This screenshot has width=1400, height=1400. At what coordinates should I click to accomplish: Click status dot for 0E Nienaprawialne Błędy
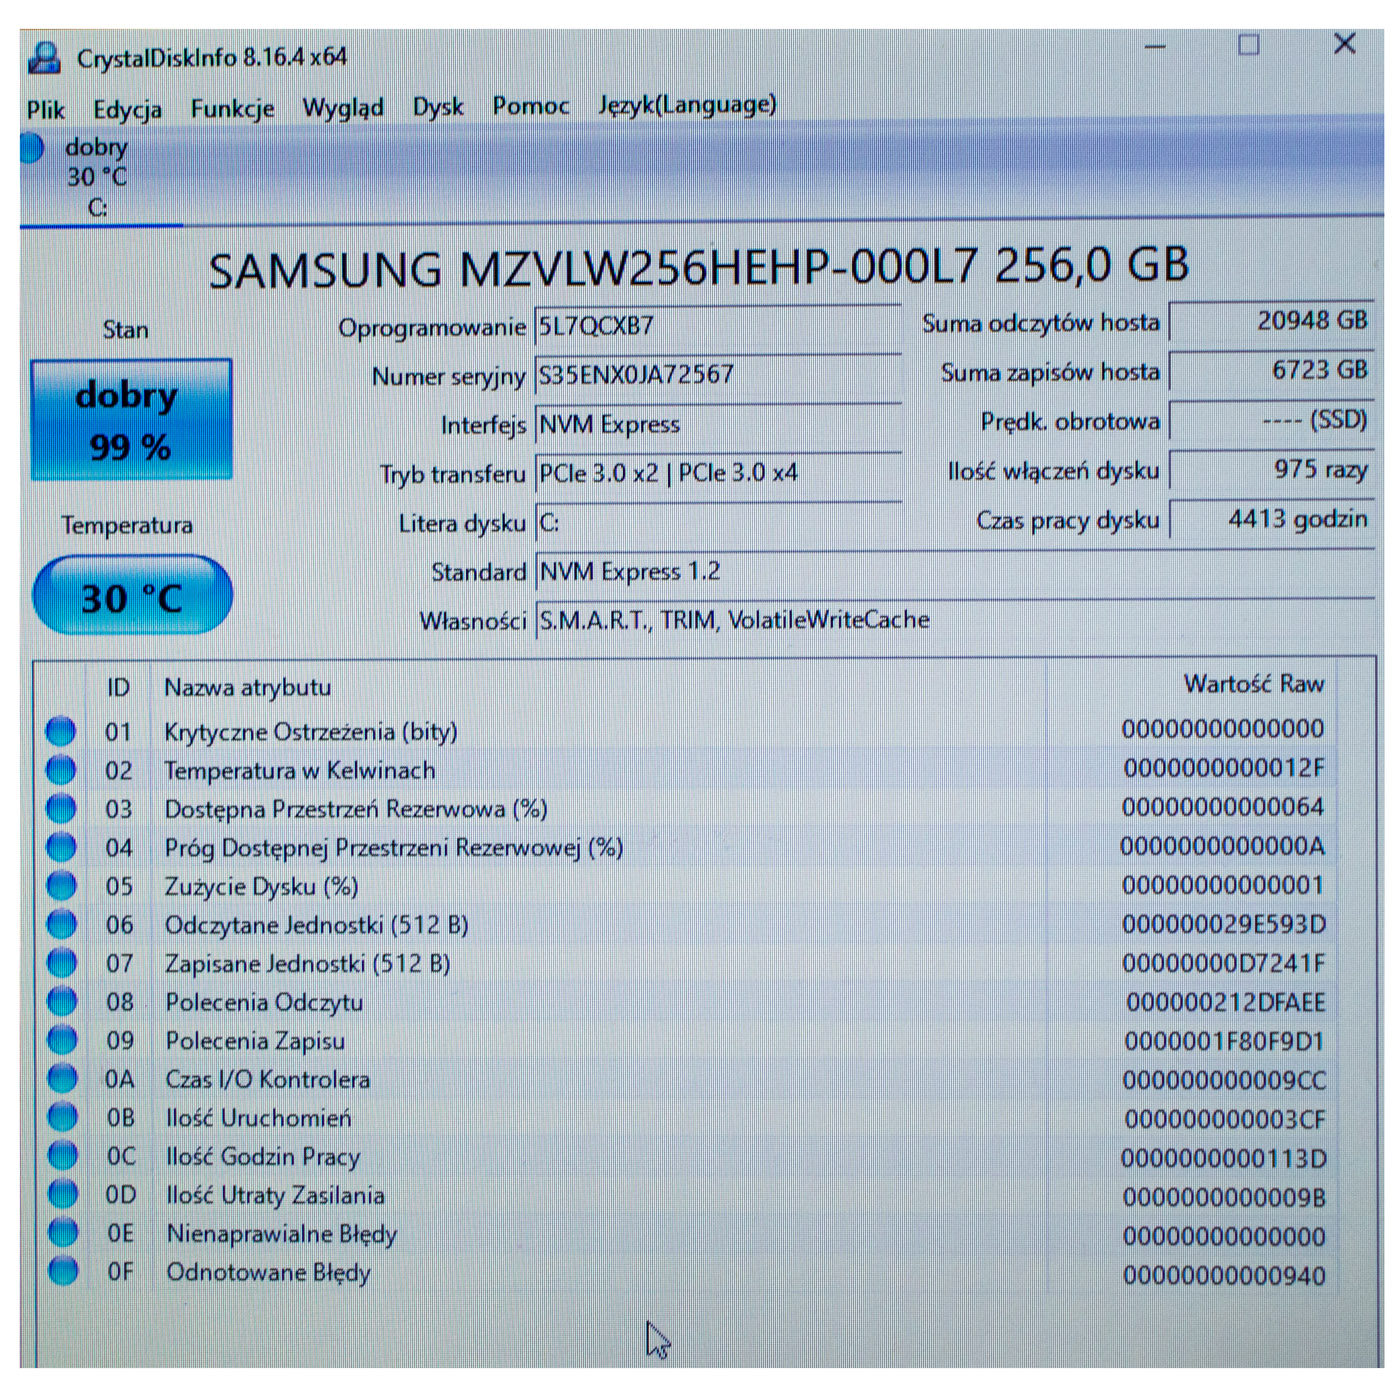pos(62,1233)
